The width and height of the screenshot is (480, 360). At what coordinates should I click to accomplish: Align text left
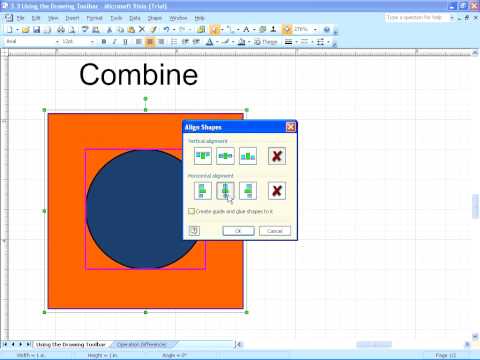[x=139, y=42]
